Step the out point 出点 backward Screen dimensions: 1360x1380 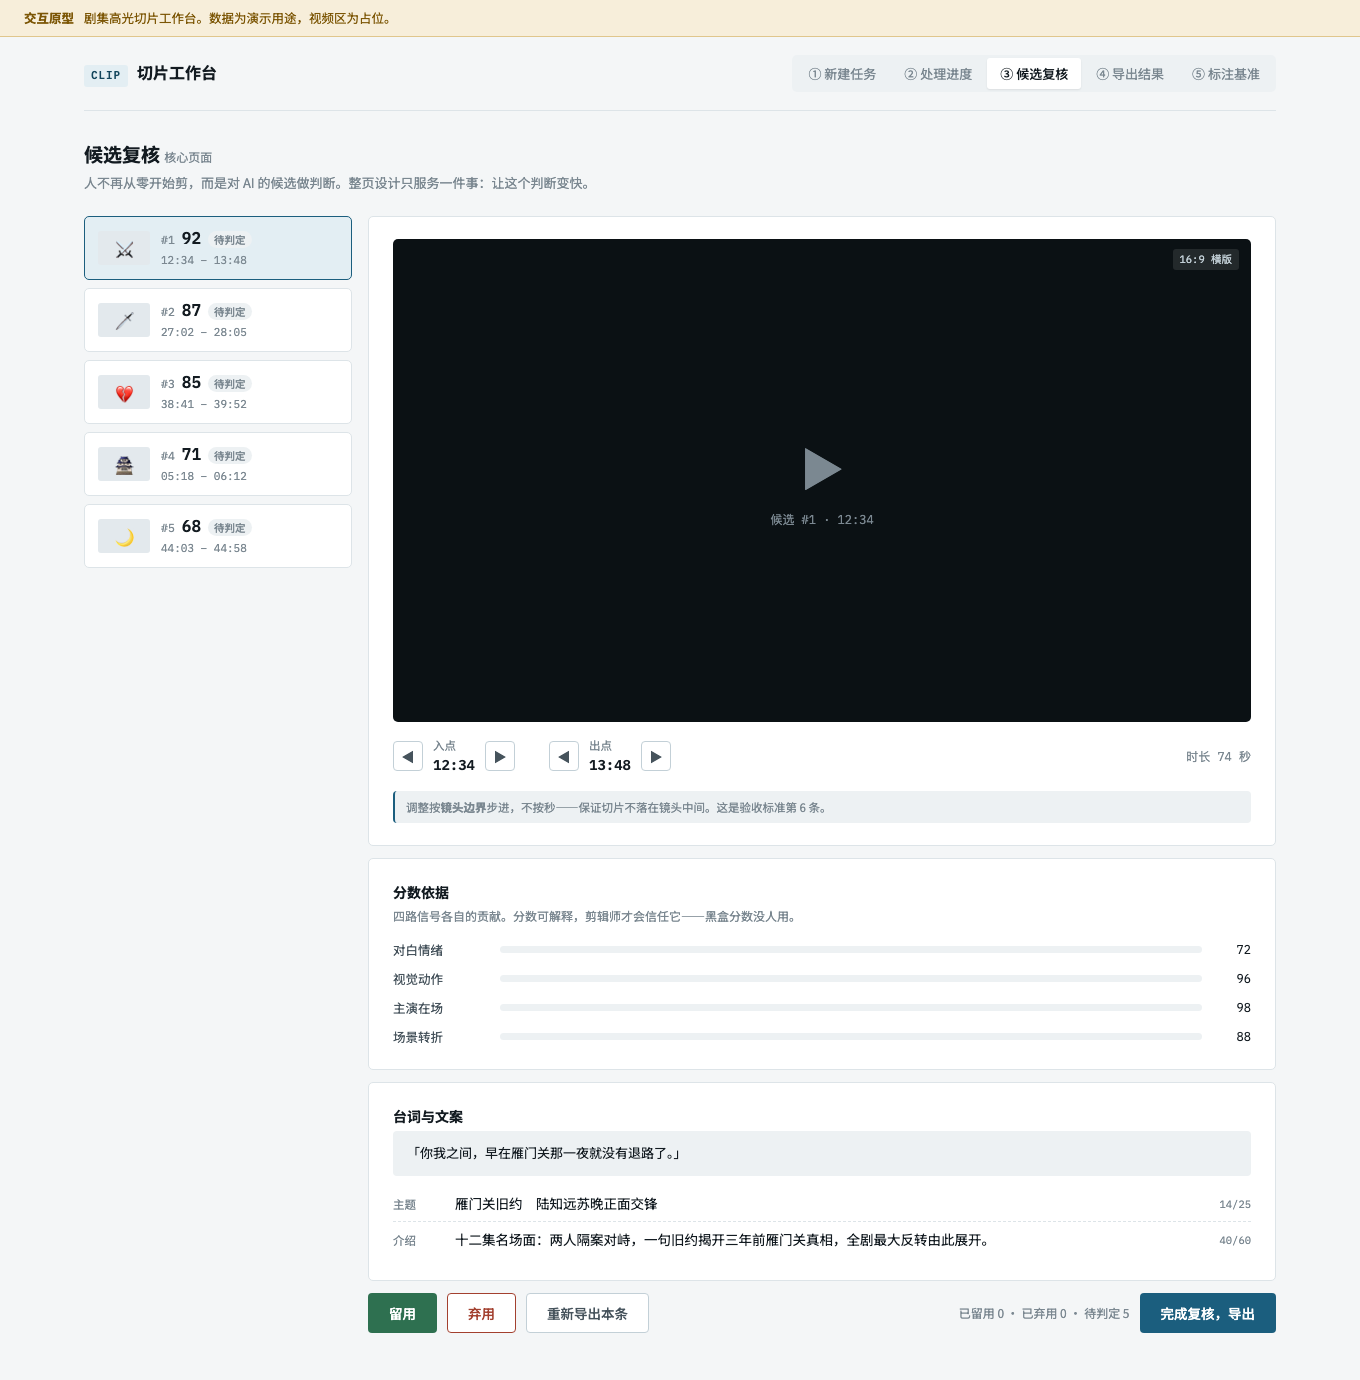pos(564,756)
